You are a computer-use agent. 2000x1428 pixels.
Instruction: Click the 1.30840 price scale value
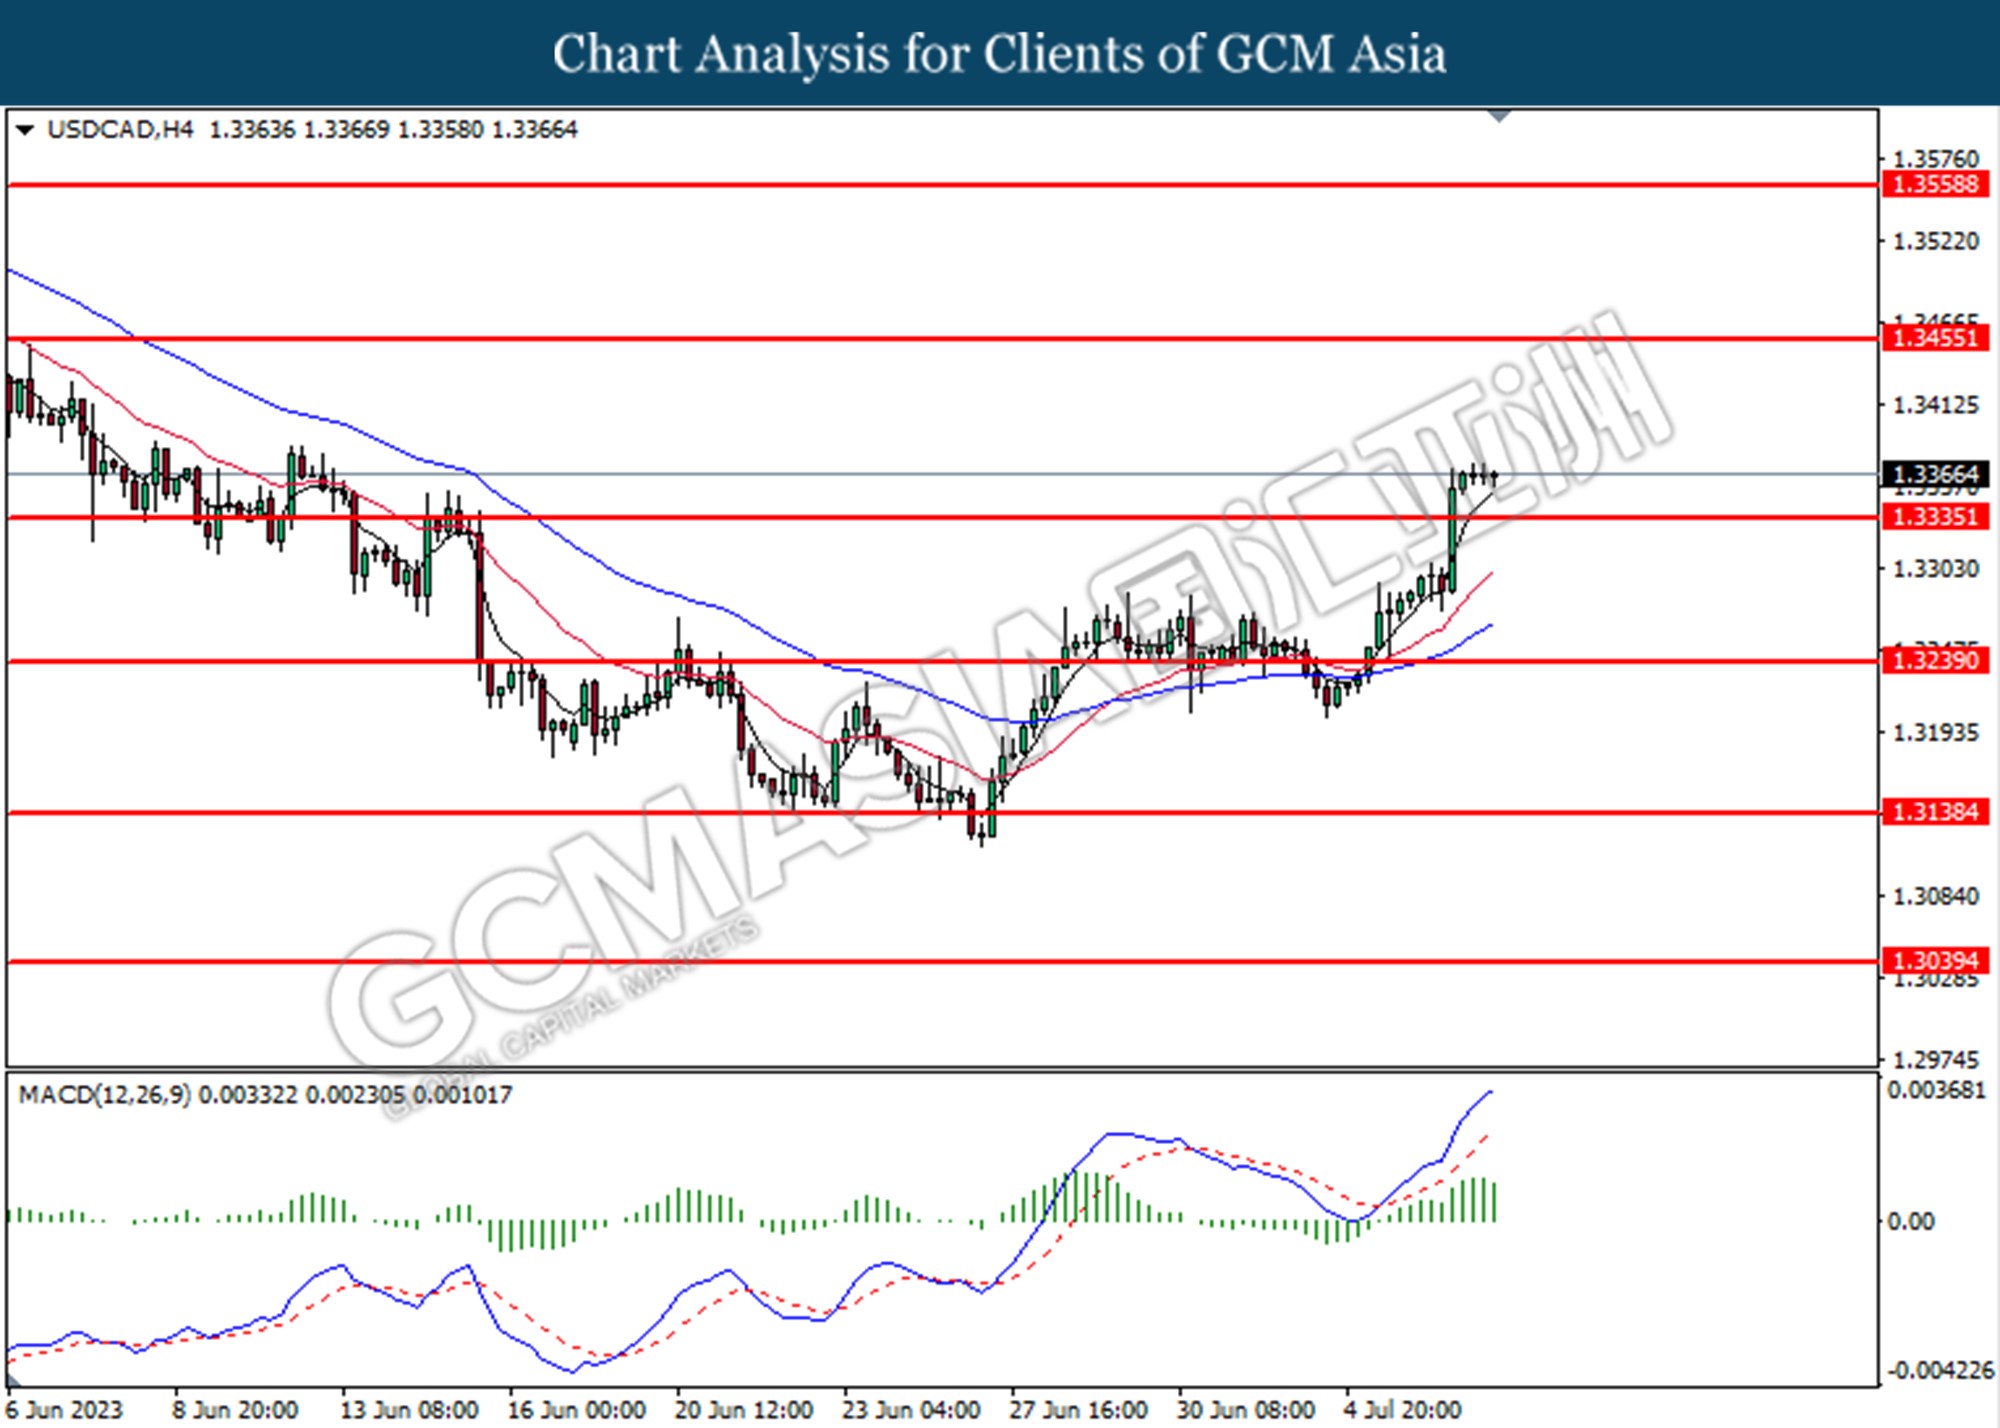point(1936,896)
